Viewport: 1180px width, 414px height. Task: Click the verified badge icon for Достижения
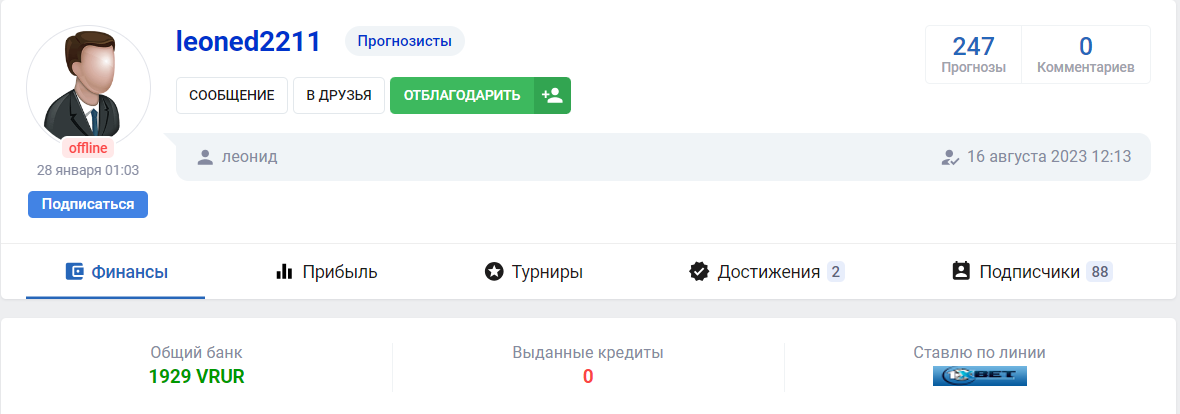point(700,271)
